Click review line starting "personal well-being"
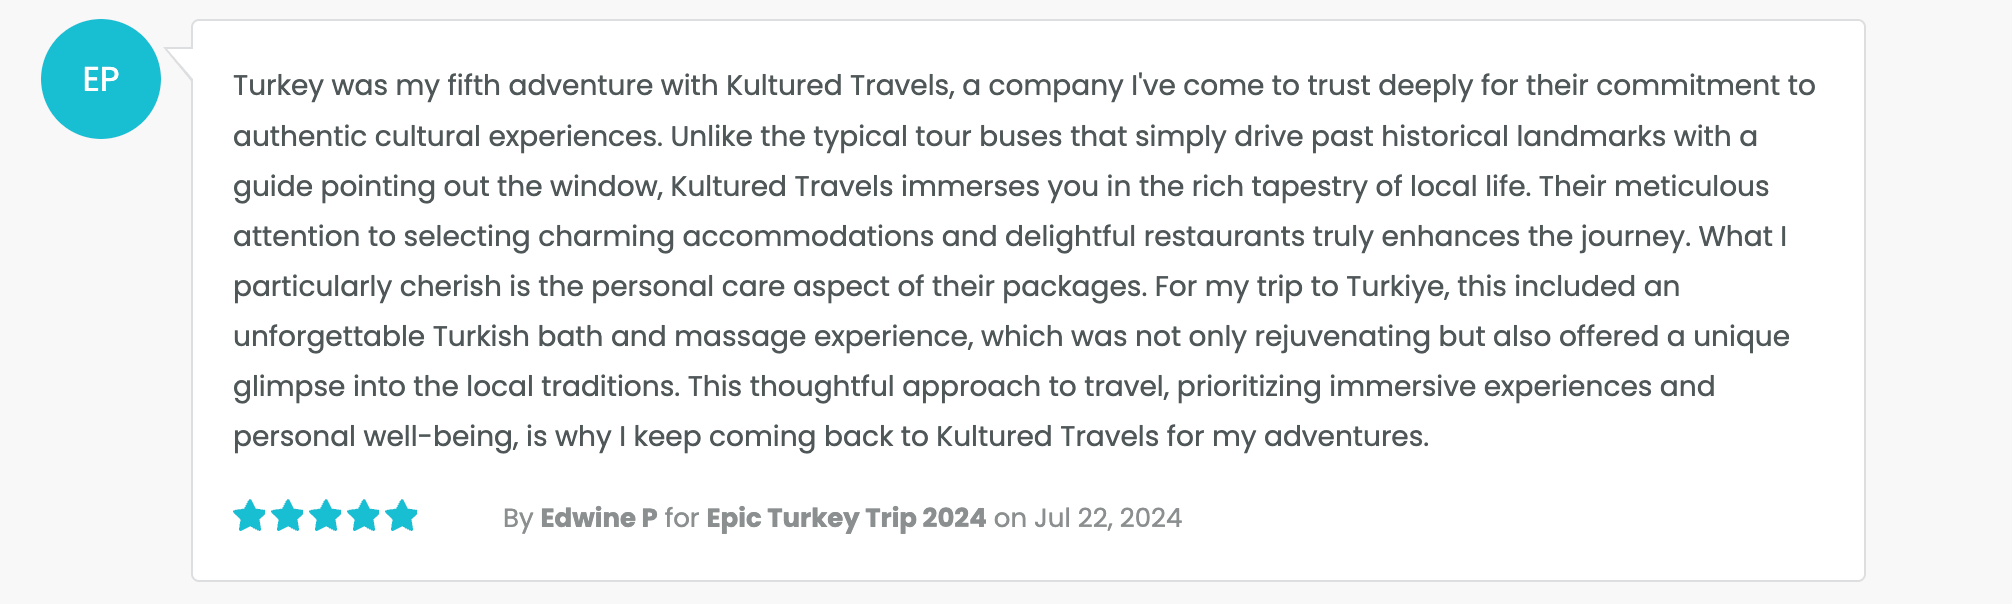The image size is (2012, 604). pos(830,436)
